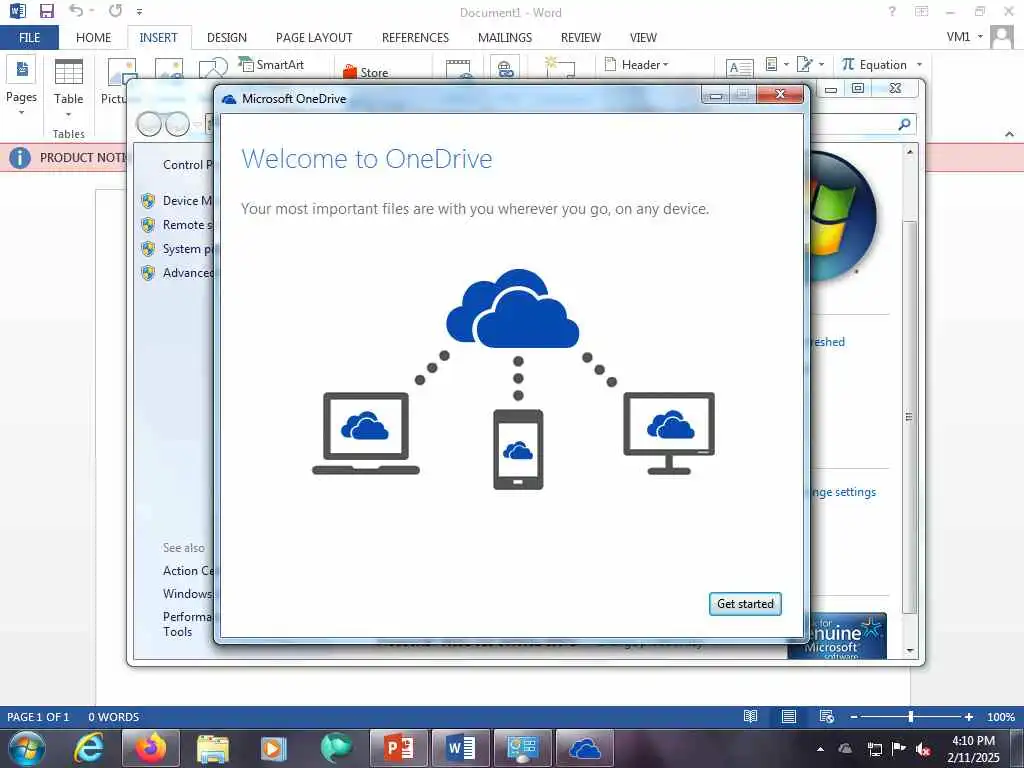Screen dimensions: 1024x768
Task: Collapse the Word ribbon with the chevron
Action: 1009,134
